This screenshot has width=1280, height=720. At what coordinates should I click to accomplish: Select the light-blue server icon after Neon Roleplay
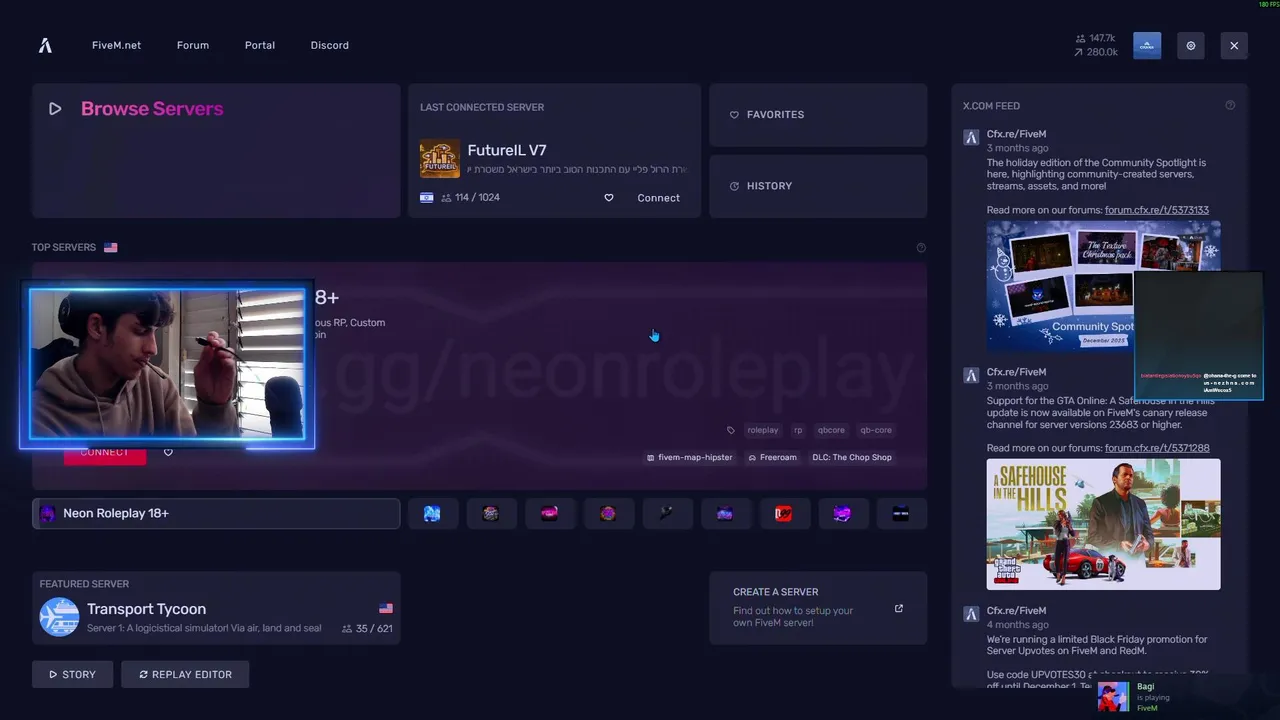[x=432, y=513]
